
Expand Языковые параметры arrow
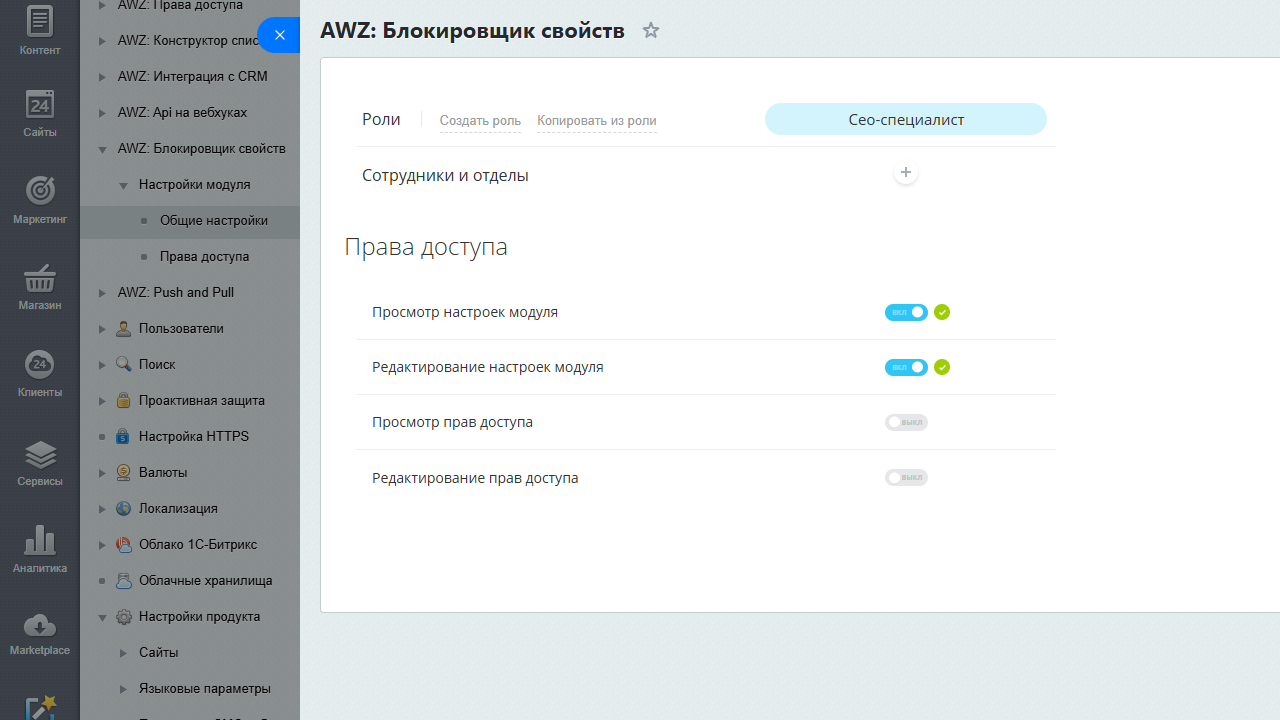click(123, 689)
